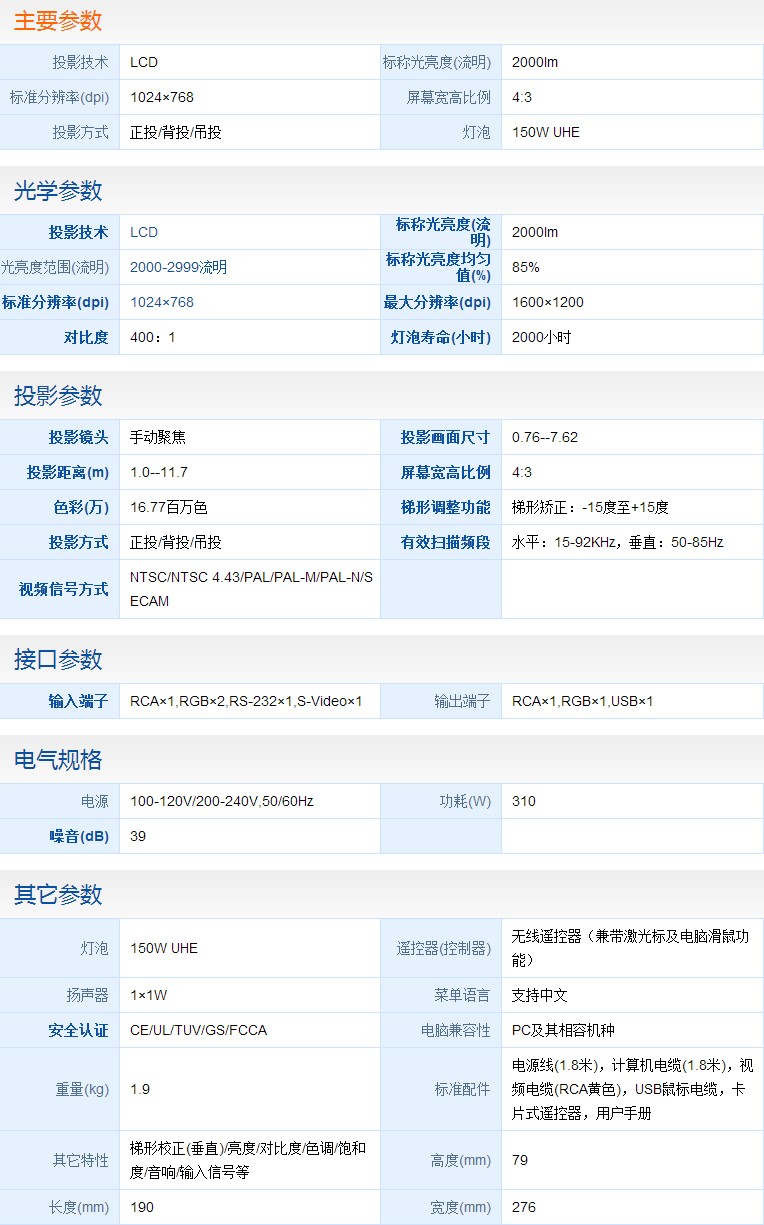Screen dimensions: 764x1225
Task: Click the 对比度 label link
Action: (x=86, y=337)
